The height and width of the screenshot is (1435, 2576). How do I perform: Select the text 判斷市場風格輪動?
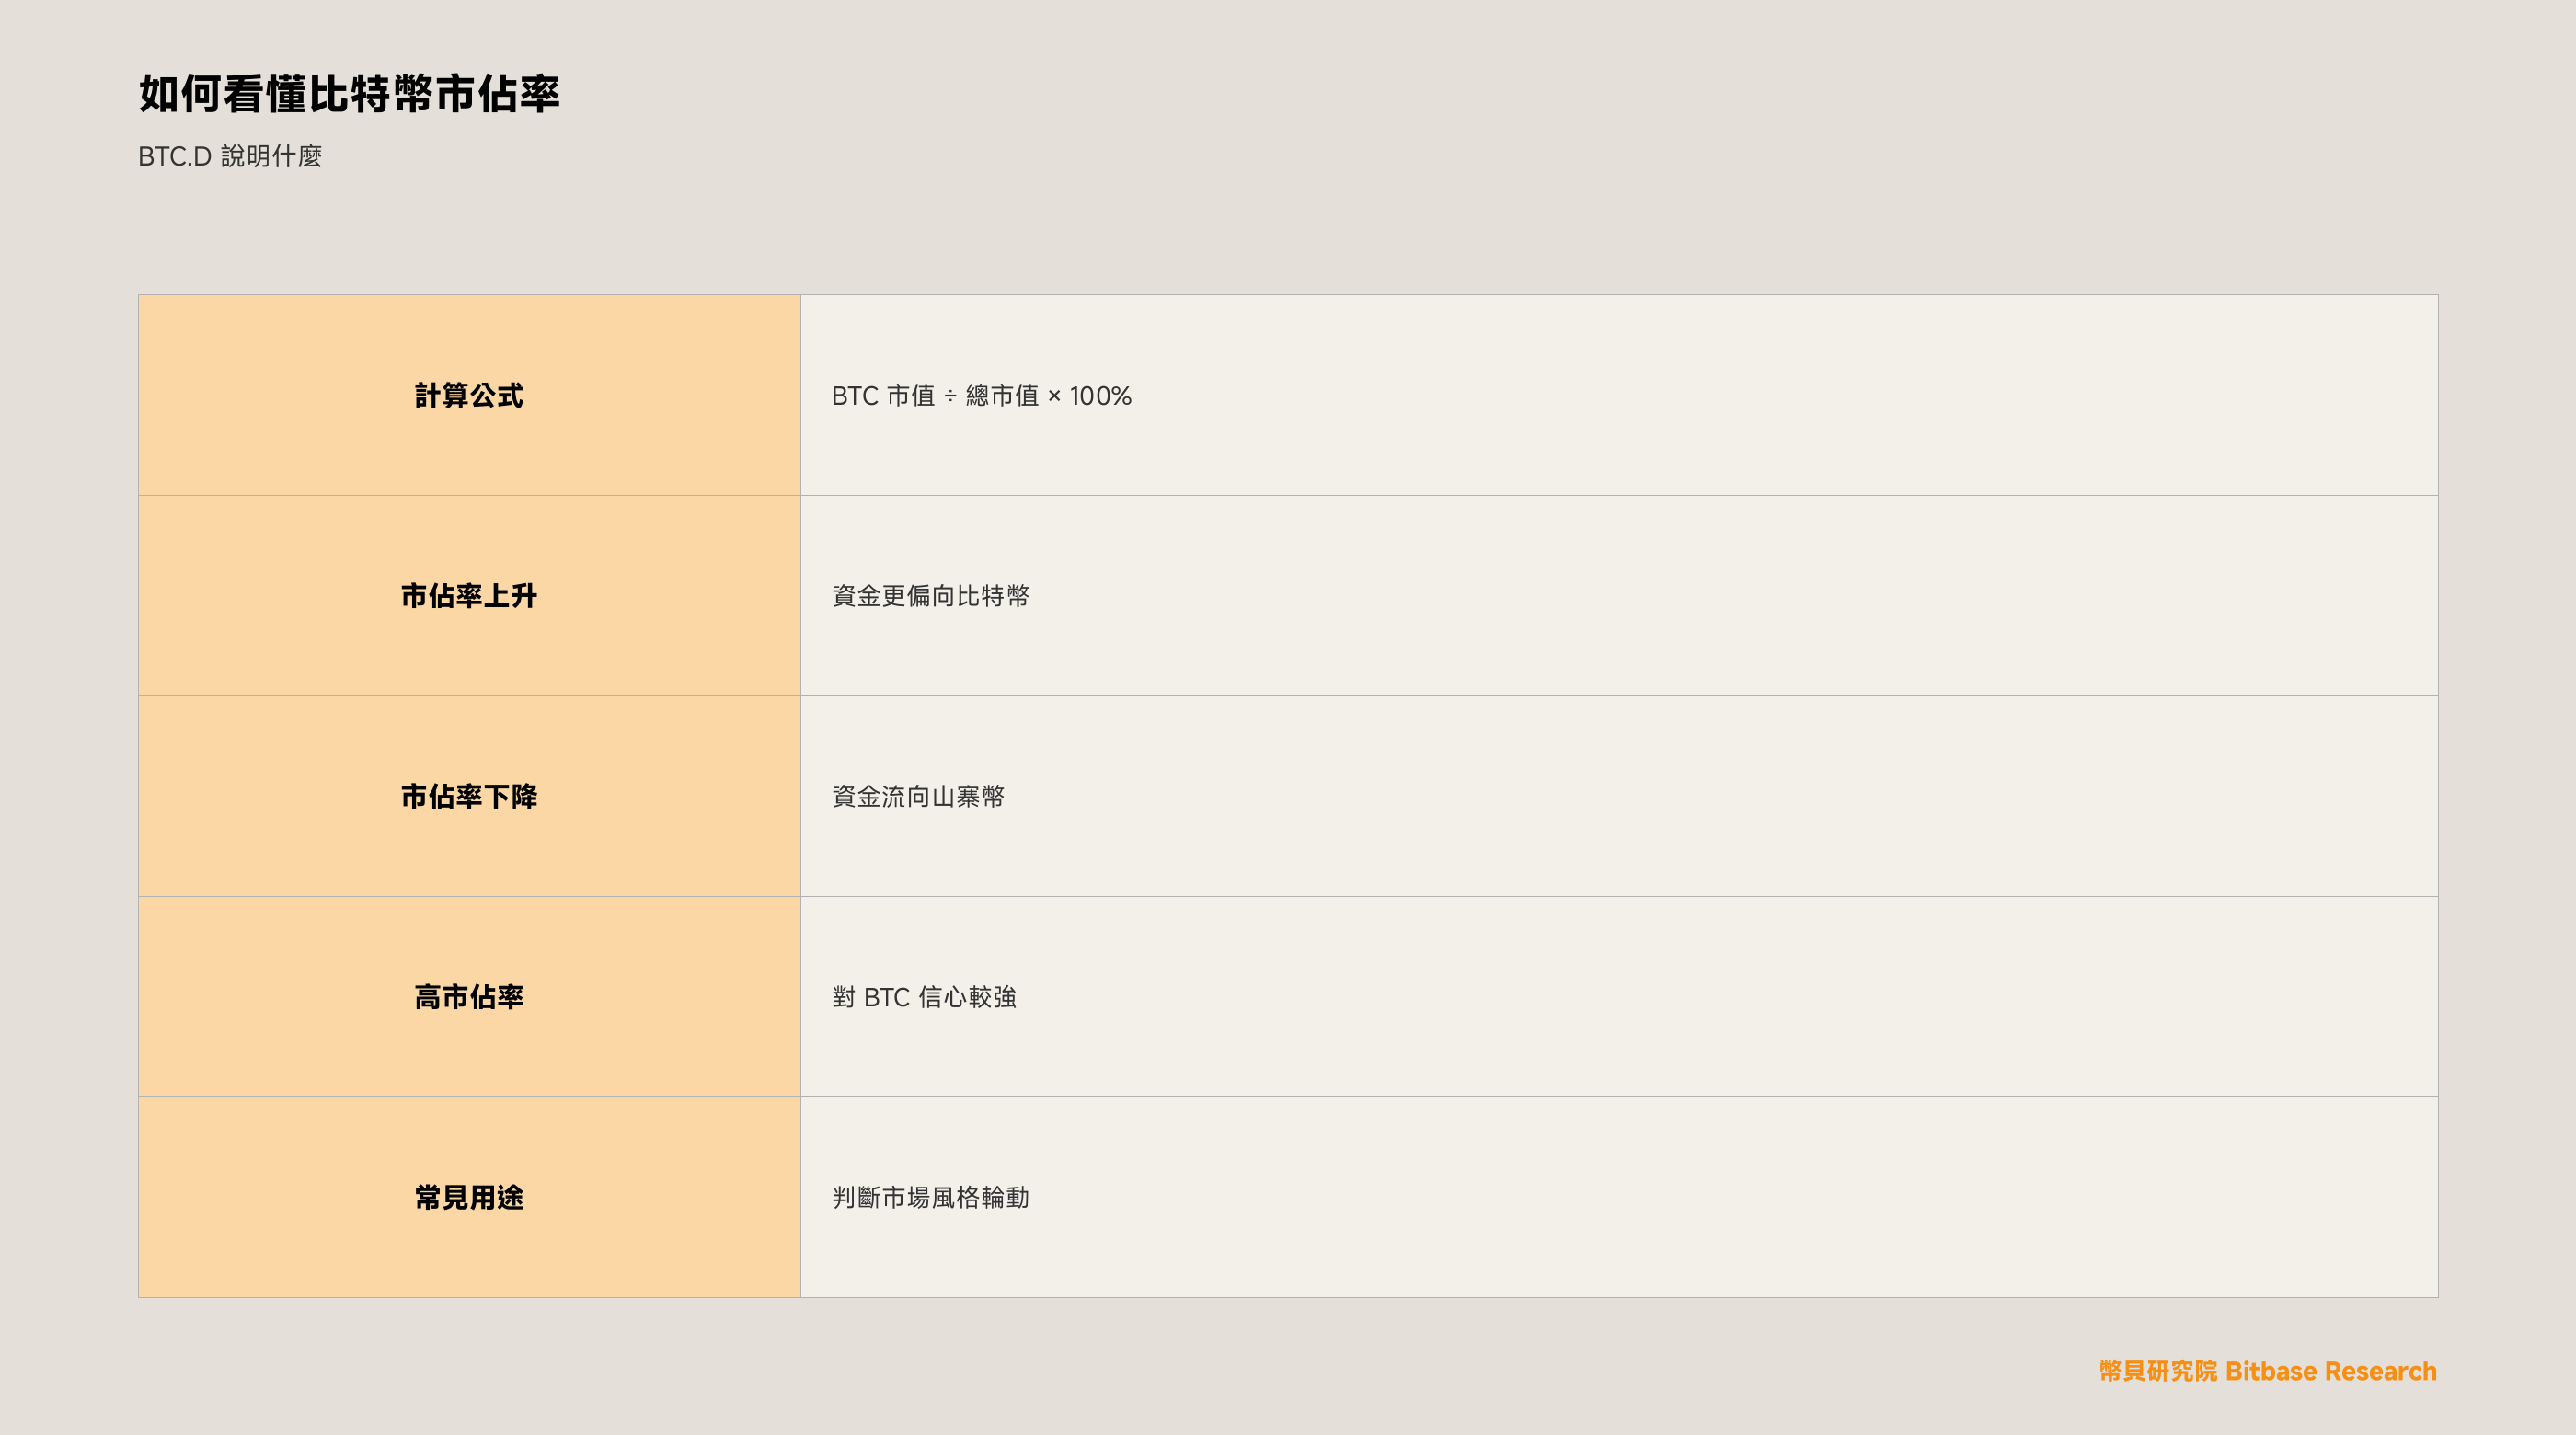pyautogui.click(x=931, y=1197)
